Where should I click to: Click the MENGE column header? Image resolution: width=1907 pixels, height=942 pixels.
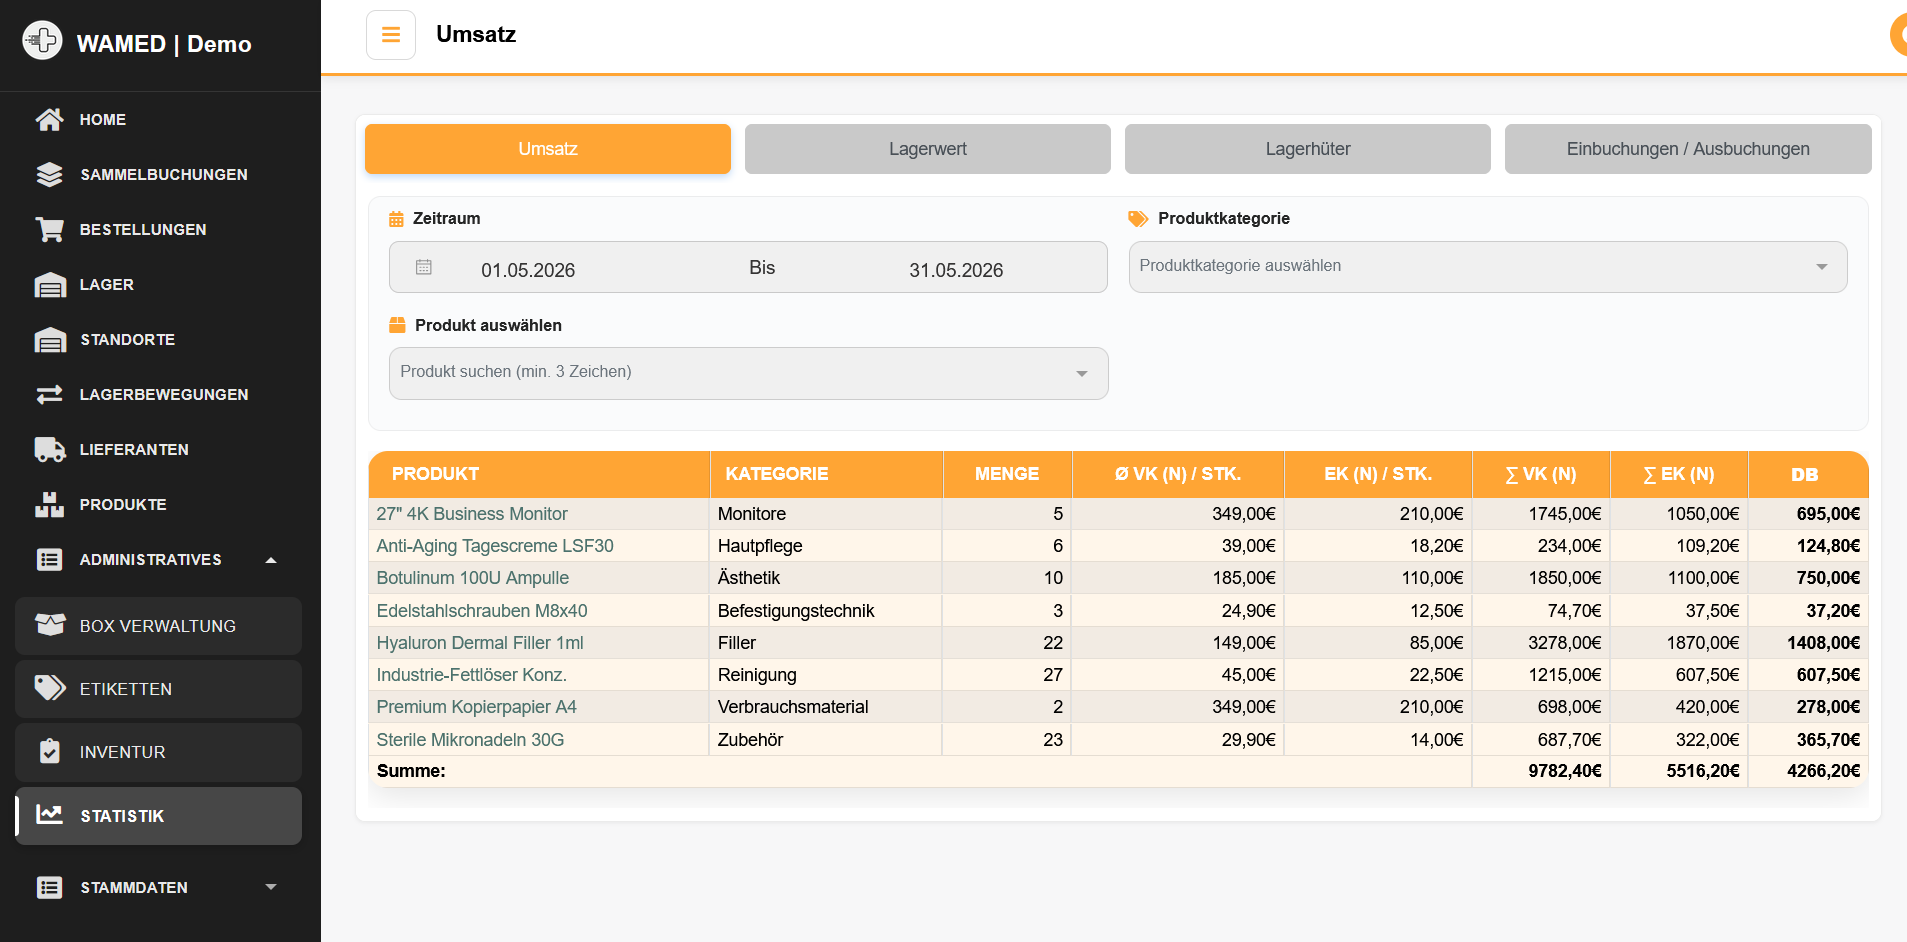(1007, 474)
